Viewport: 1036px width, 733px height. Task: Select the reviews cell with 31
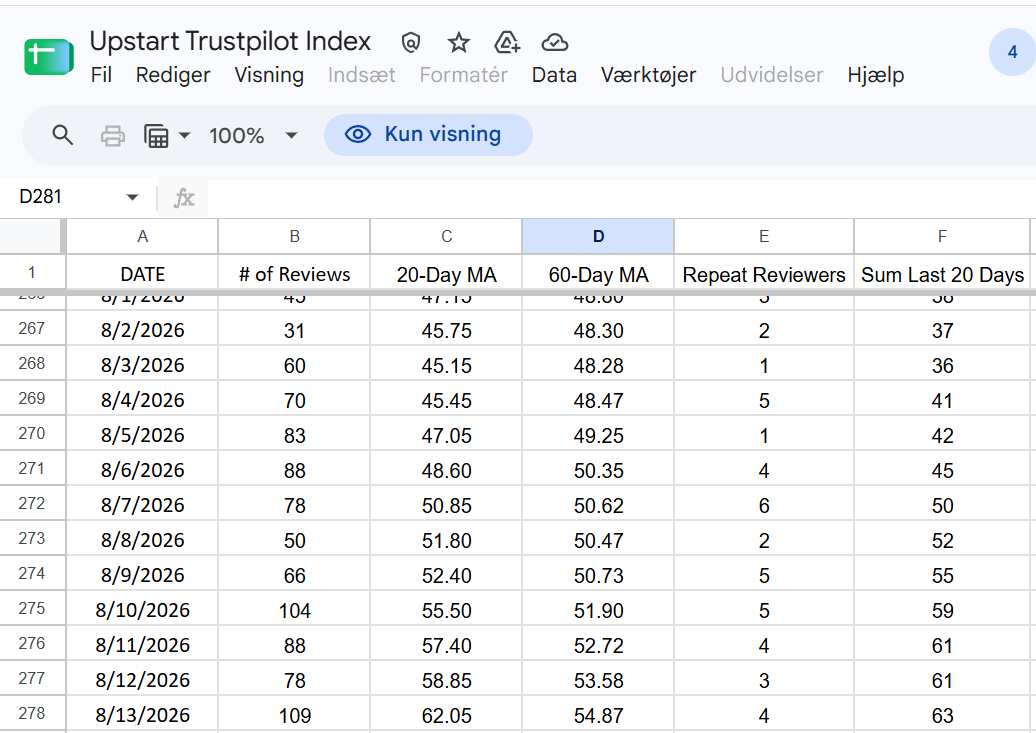point(294,330)
